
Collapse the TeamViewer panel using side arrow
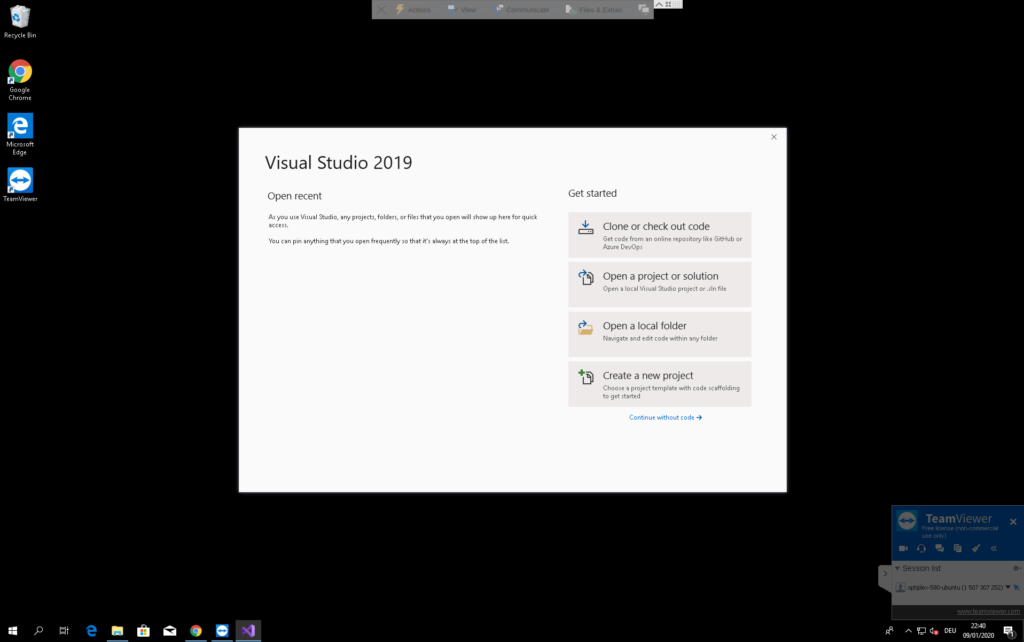[884, 574]
